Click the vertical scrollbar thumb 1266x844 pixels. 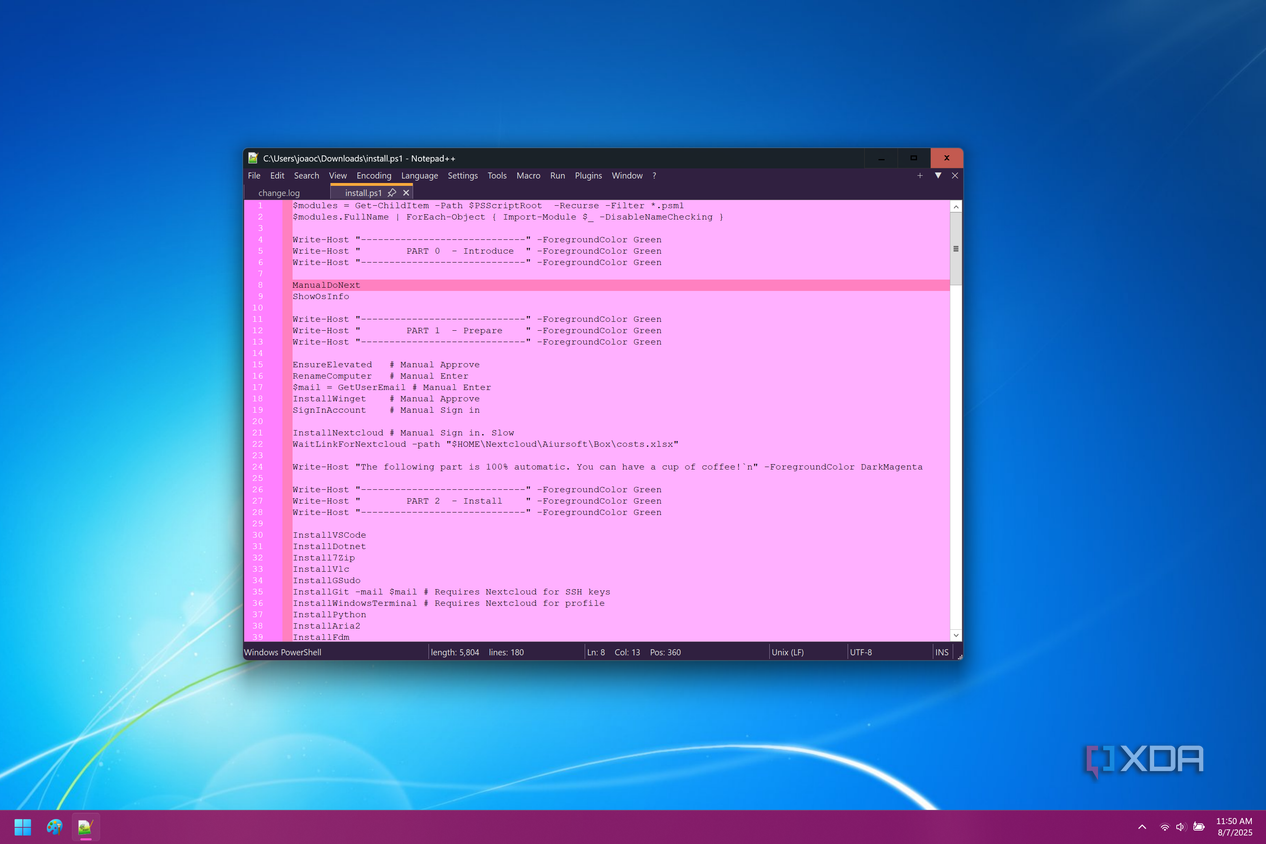click(956, 249)
